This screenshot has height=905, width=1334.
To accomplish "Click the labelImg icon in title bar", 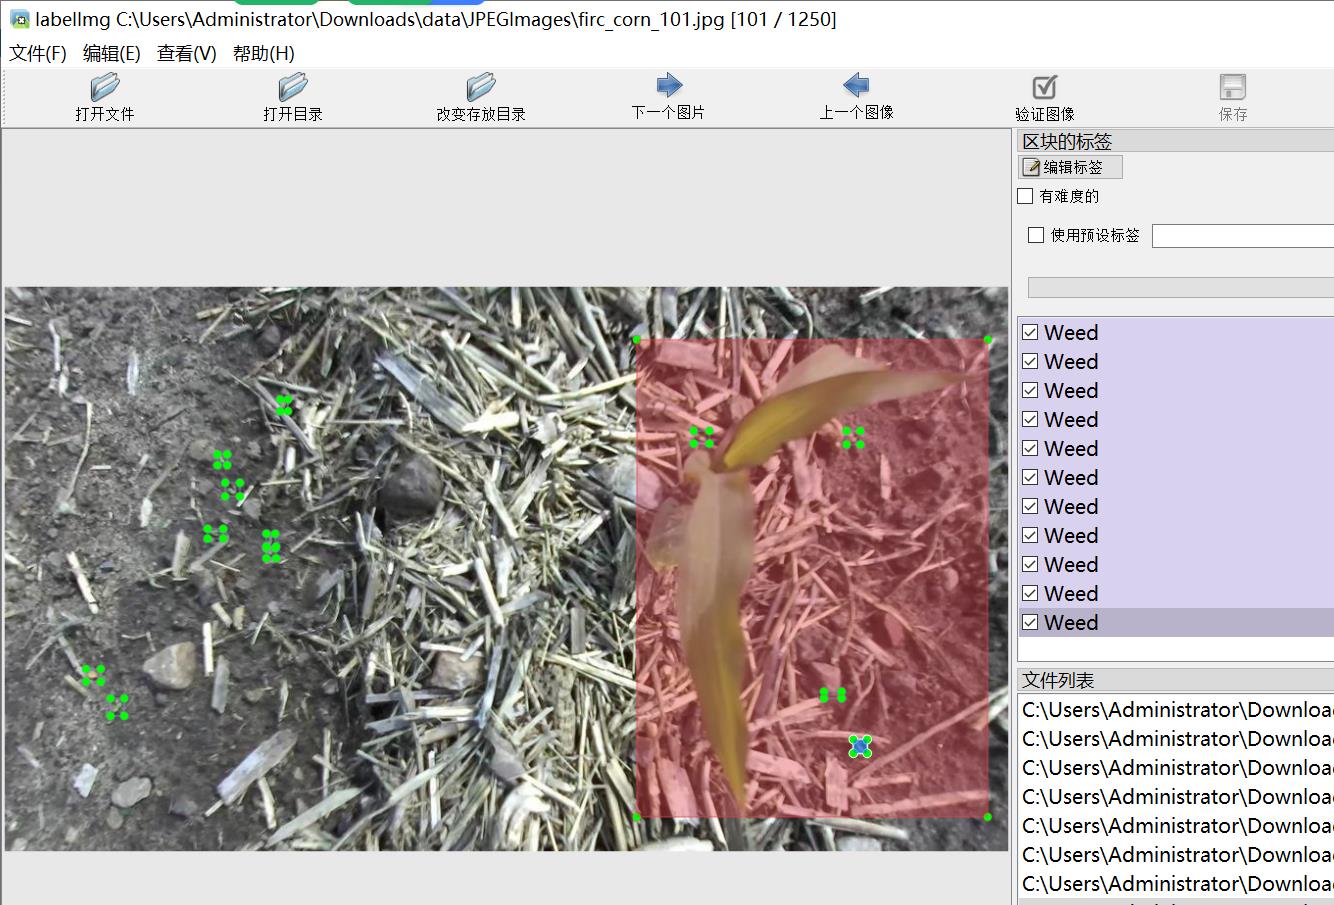I will pyautogui.click(x=19, y=19).
